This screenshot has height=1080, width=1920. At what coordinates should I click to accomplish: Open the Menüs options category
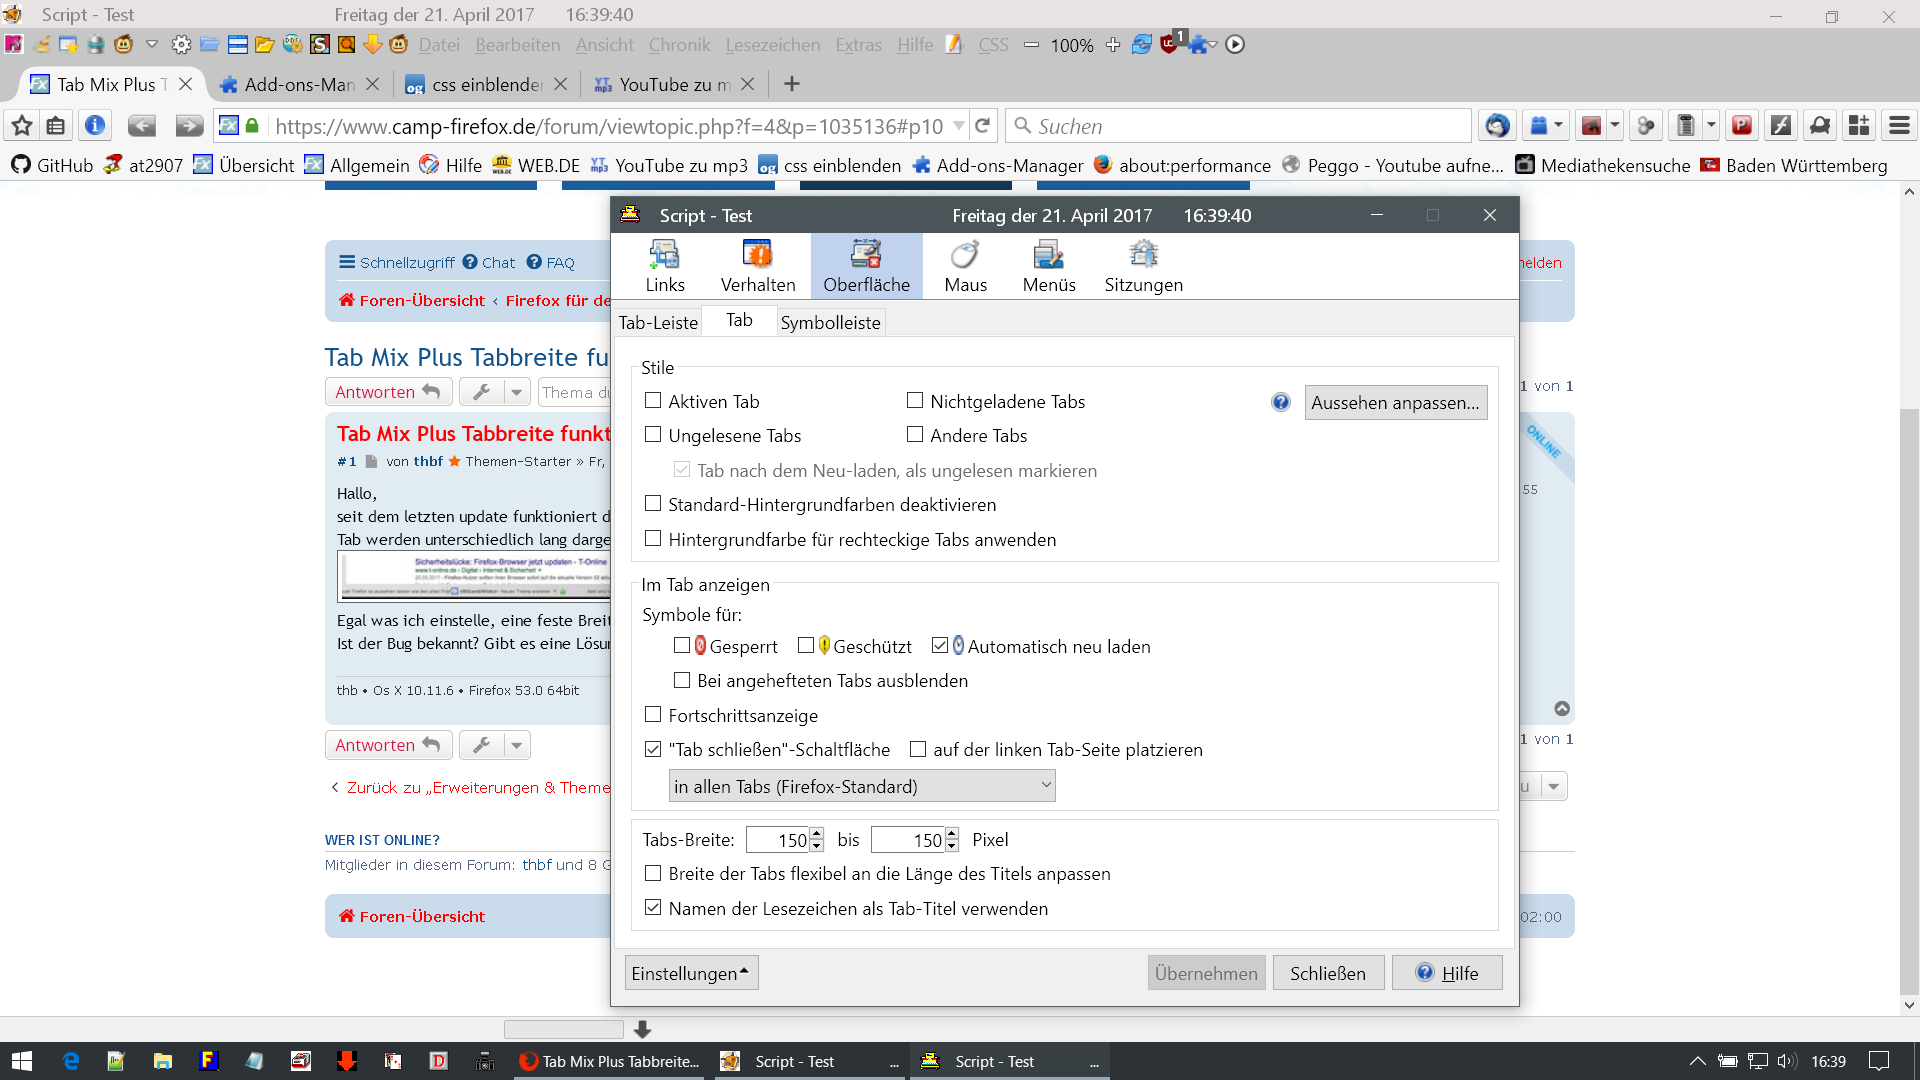[1049, 266]
